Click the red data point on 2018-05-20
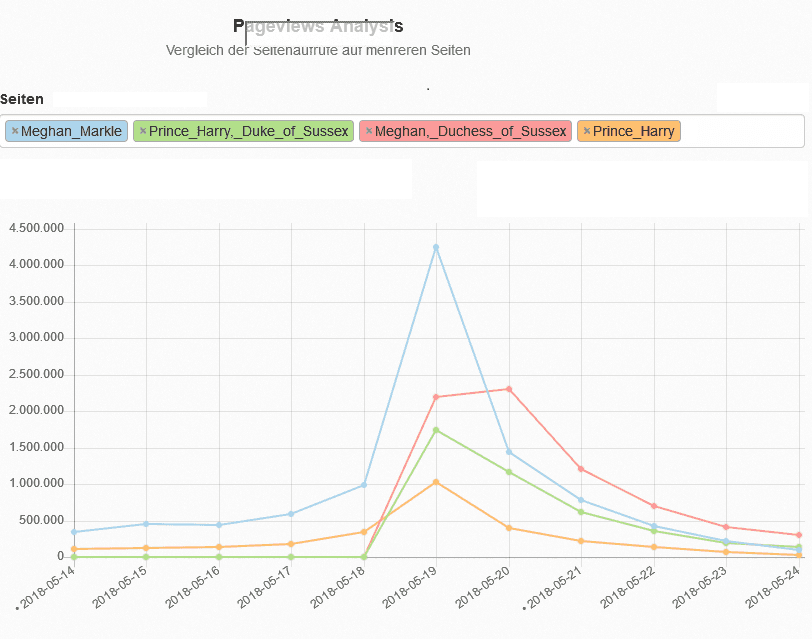The height and width of the screenshot is (639, 812). click(509, 389)
